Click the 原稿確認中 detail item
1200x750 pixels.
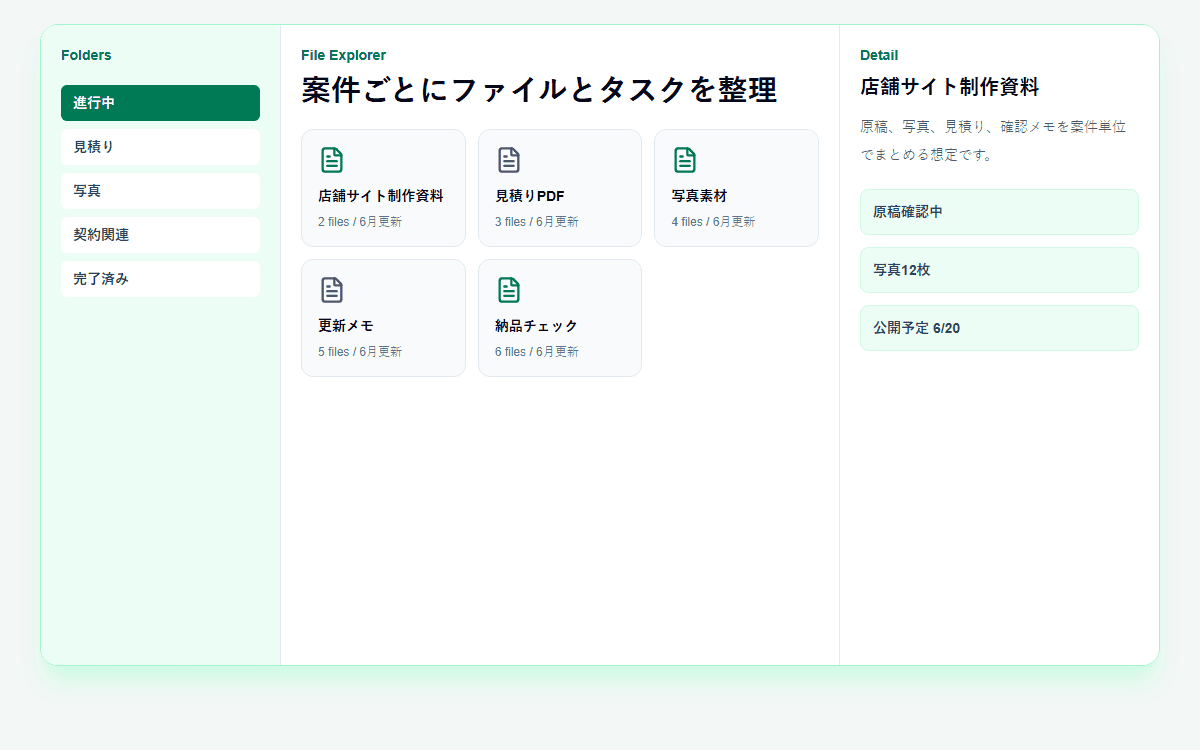click(x=999, y=212)
